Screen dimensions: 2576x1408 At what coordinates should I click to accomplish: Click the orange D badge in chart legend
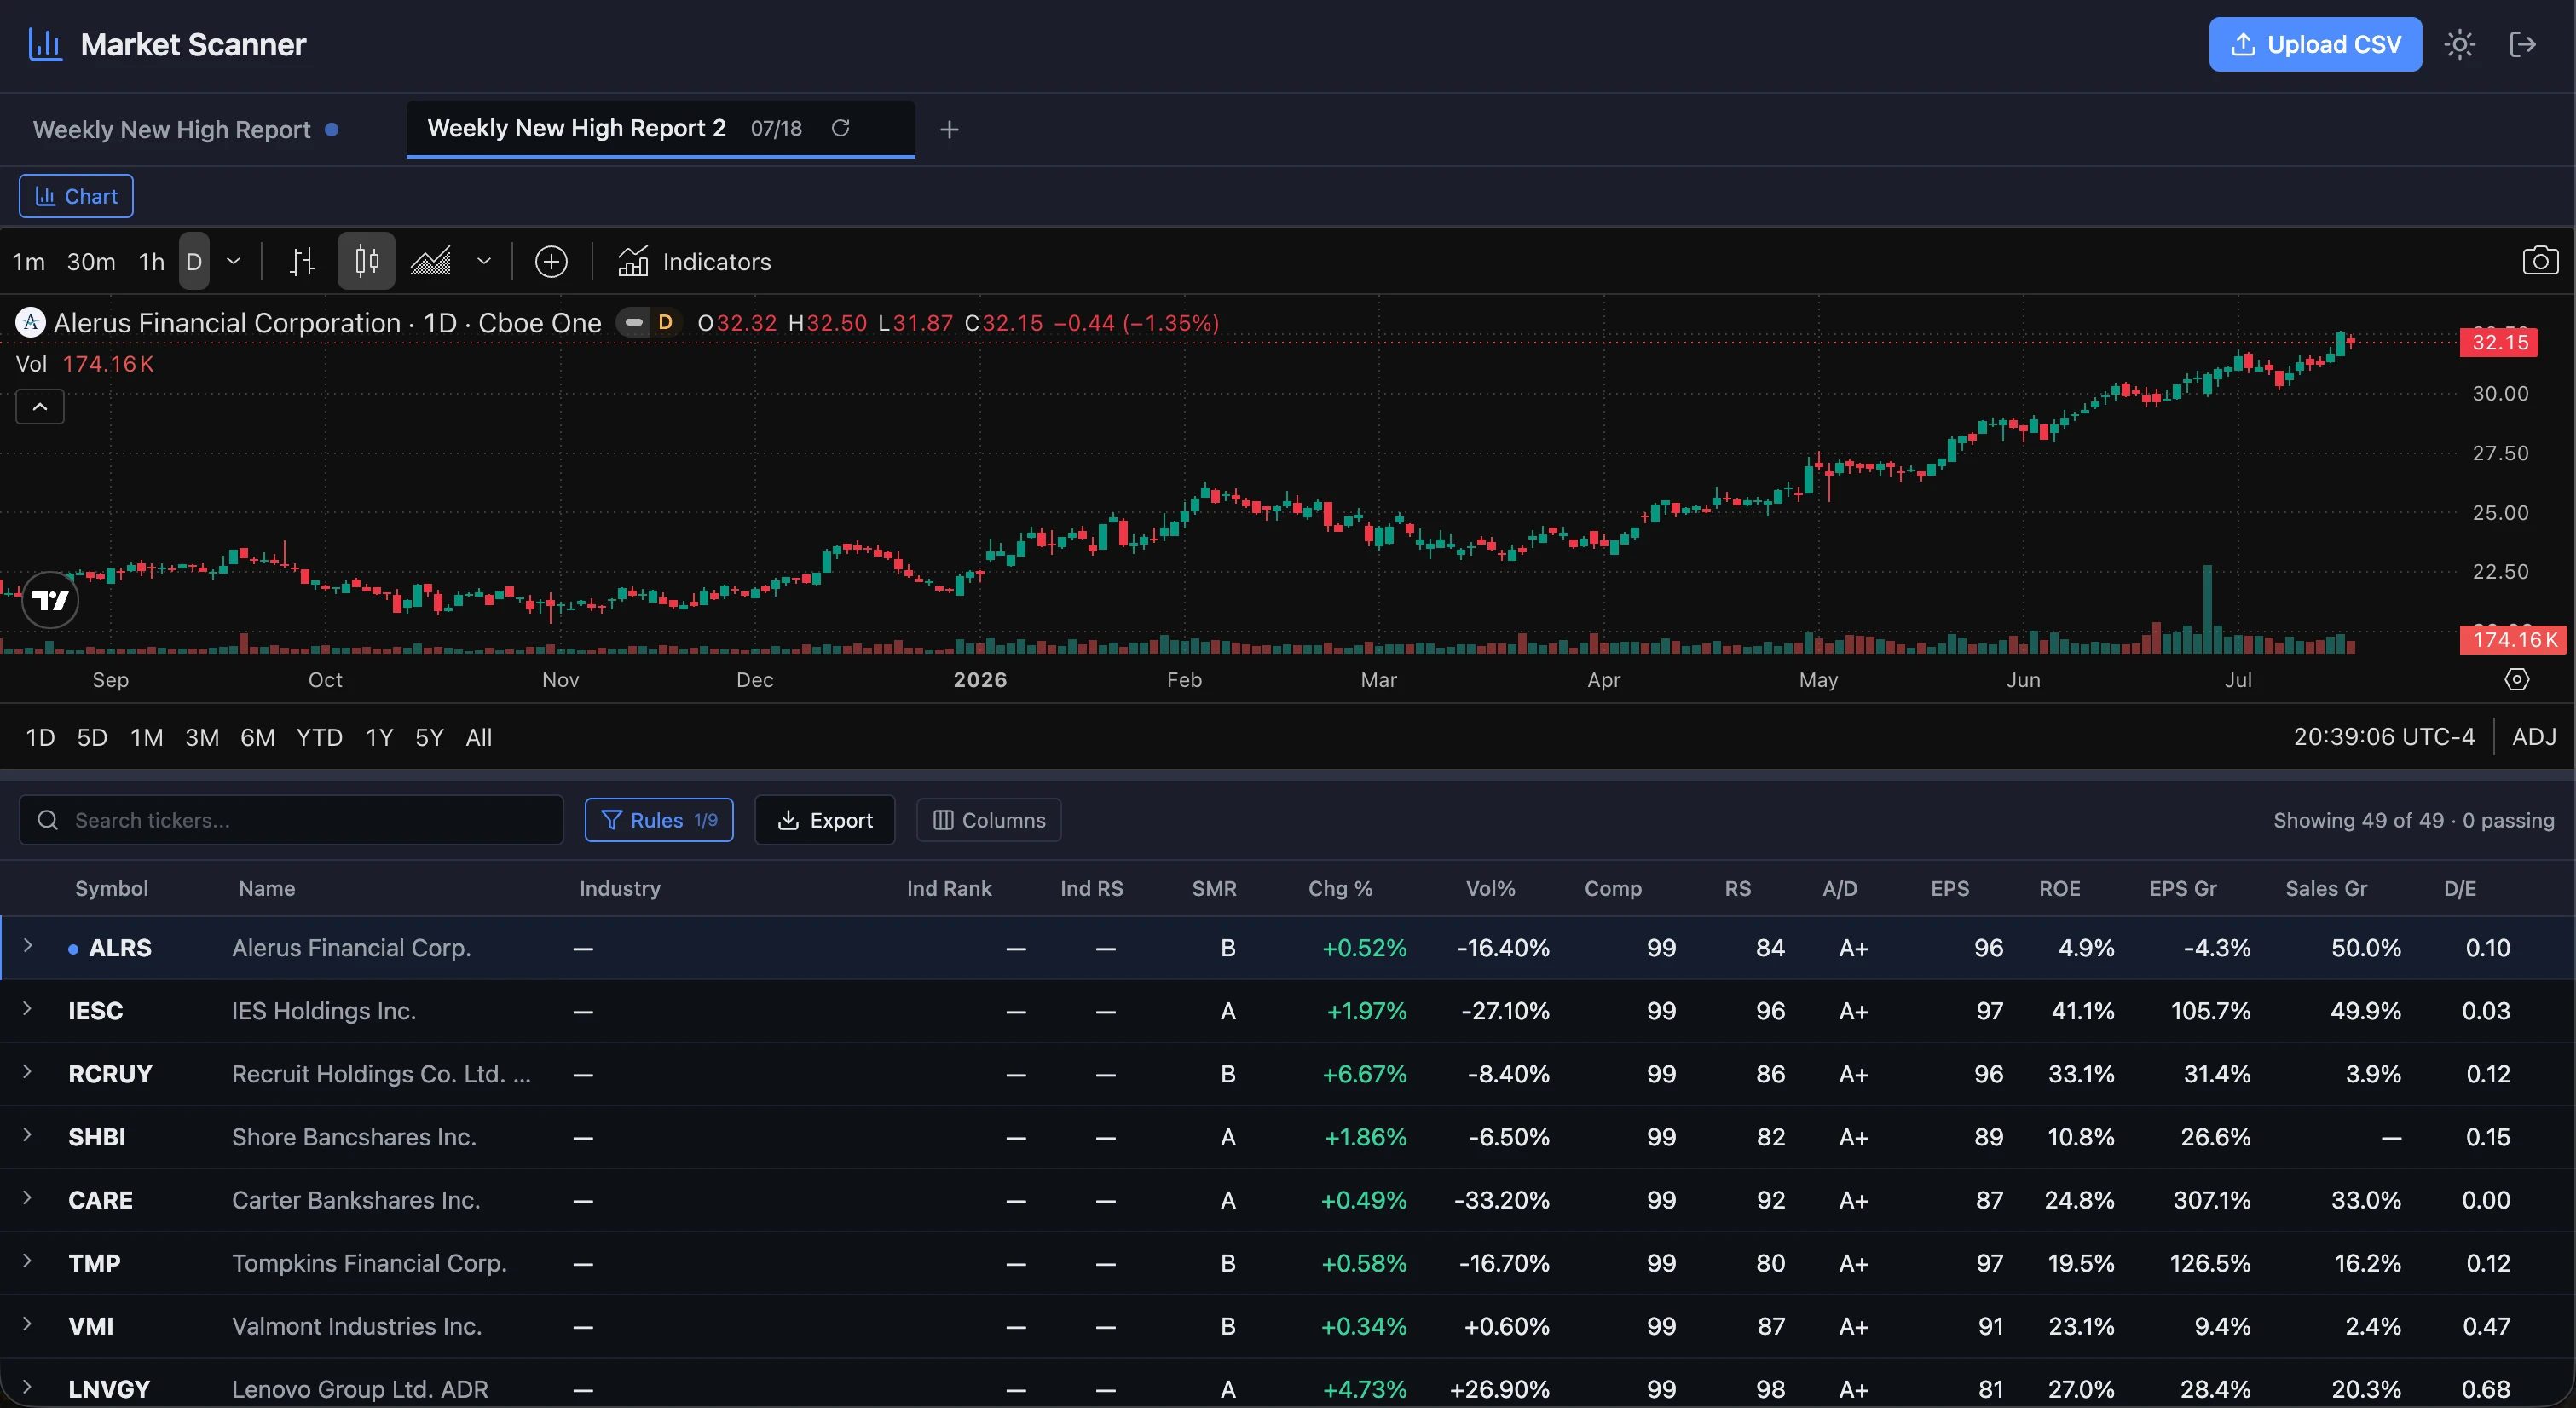tap(665, 322)
